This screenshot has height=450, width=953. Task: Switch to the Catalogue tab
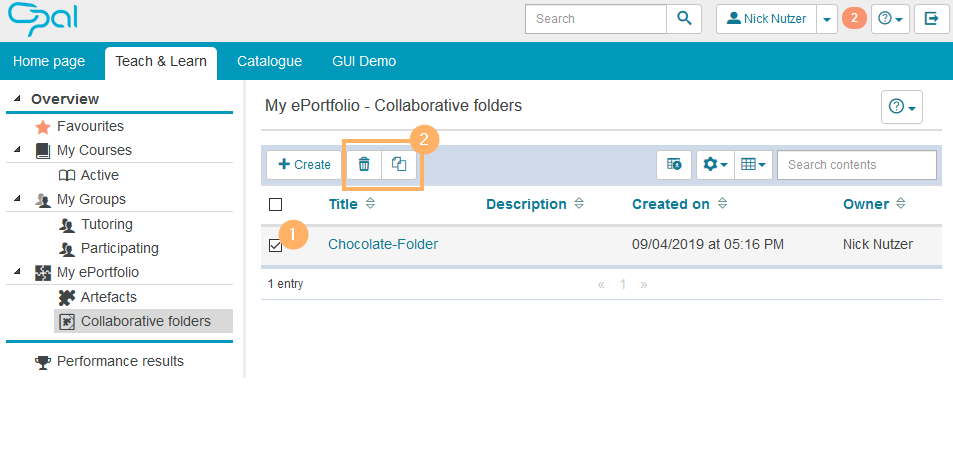[x=269, y=61]
